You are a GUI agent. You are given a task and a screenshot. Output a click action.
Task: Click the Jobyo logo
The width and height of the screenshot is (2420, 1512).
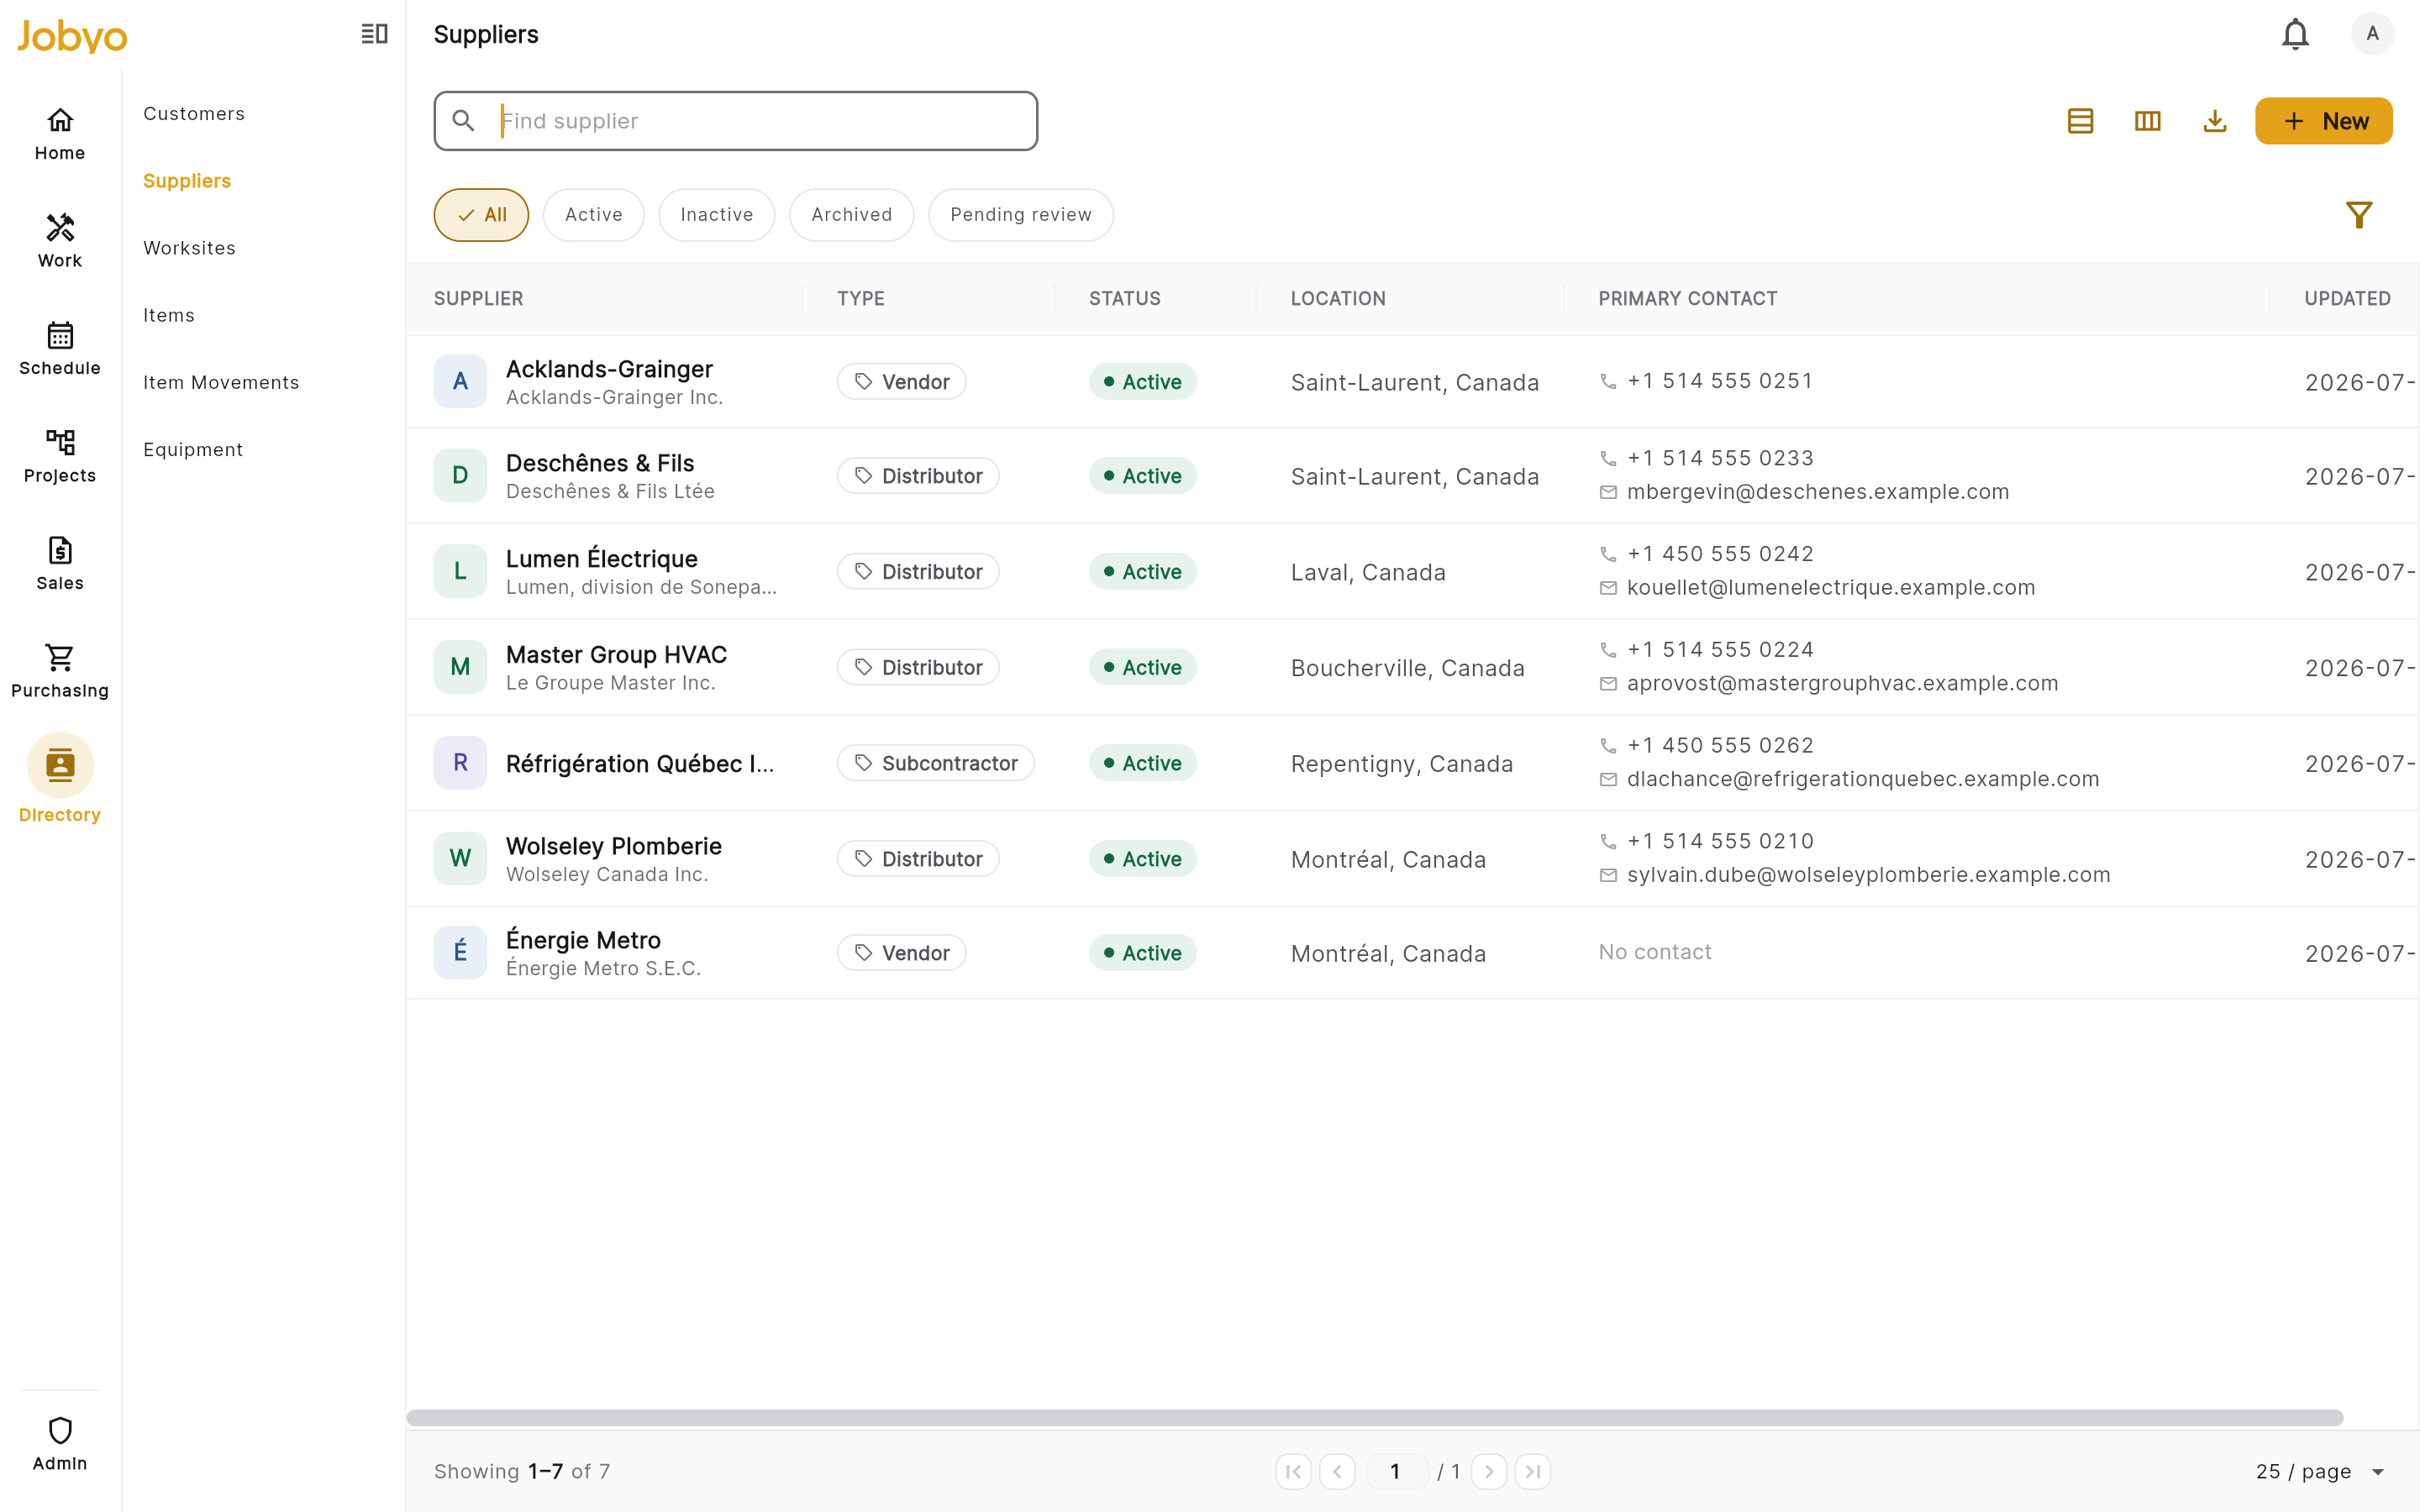click(72, 36)
